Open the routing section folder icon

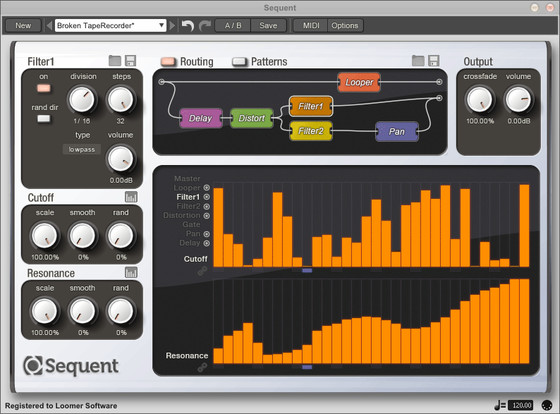tap(418, 61)
